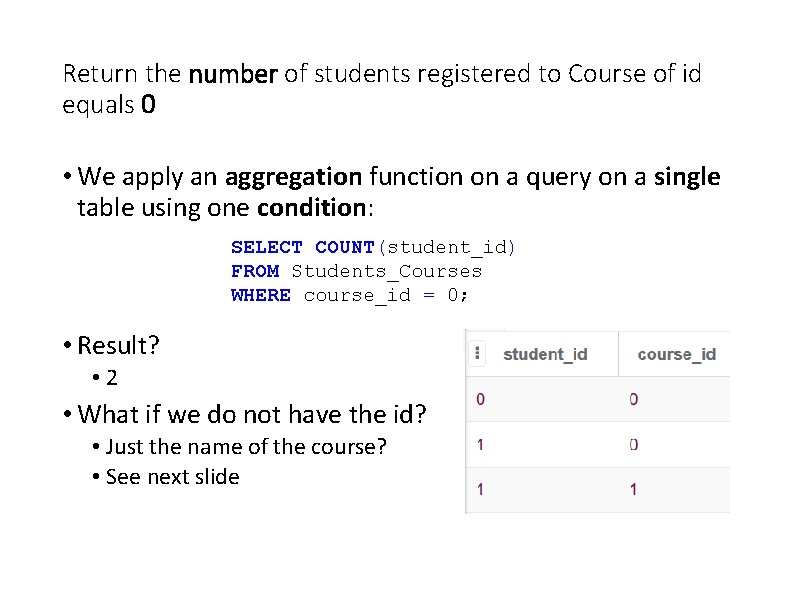
Task: Select course_id cell in second table row
Action: pos(634,444)
